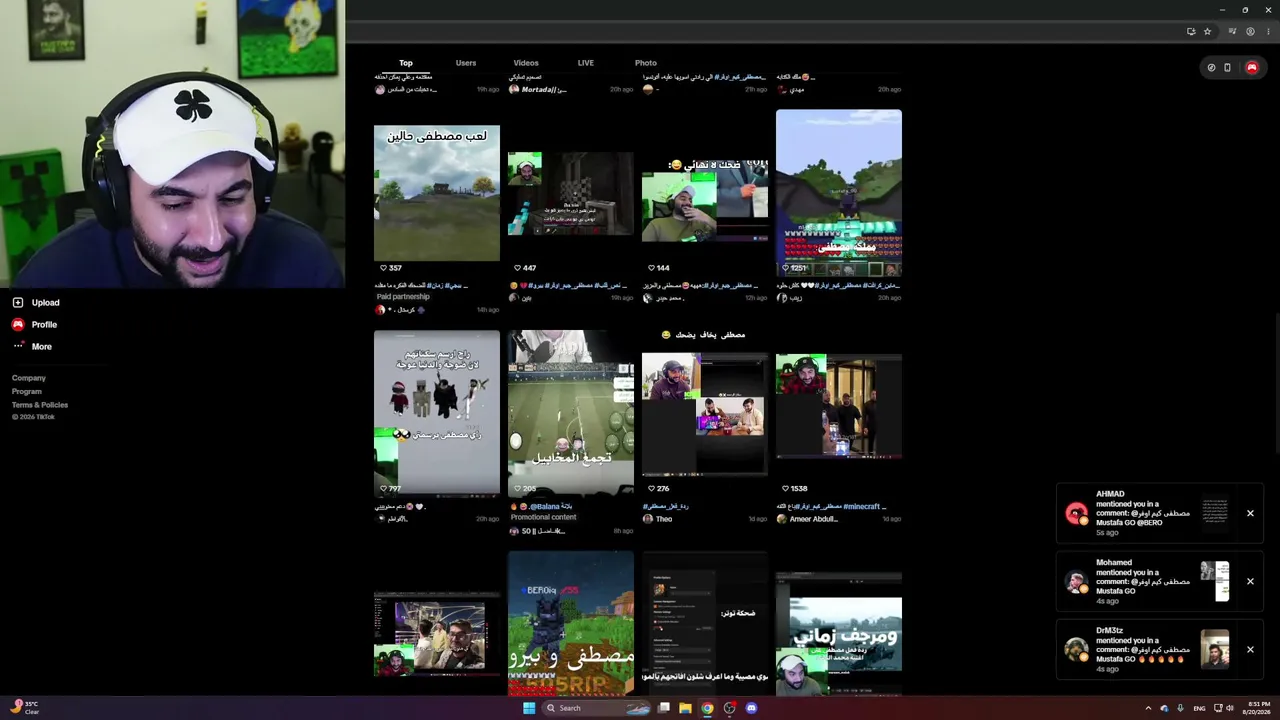Open File Explorer from the taskbar
1280x720 pixels.
tap(685, 708)
